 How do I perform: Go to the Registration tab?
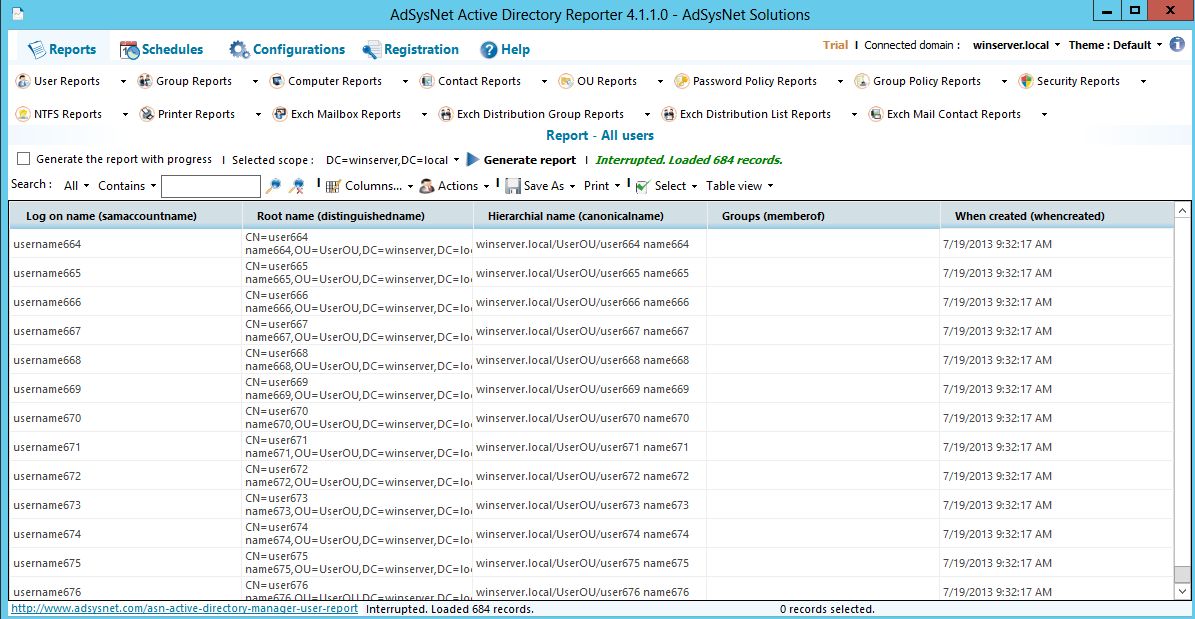coord(411,50)
